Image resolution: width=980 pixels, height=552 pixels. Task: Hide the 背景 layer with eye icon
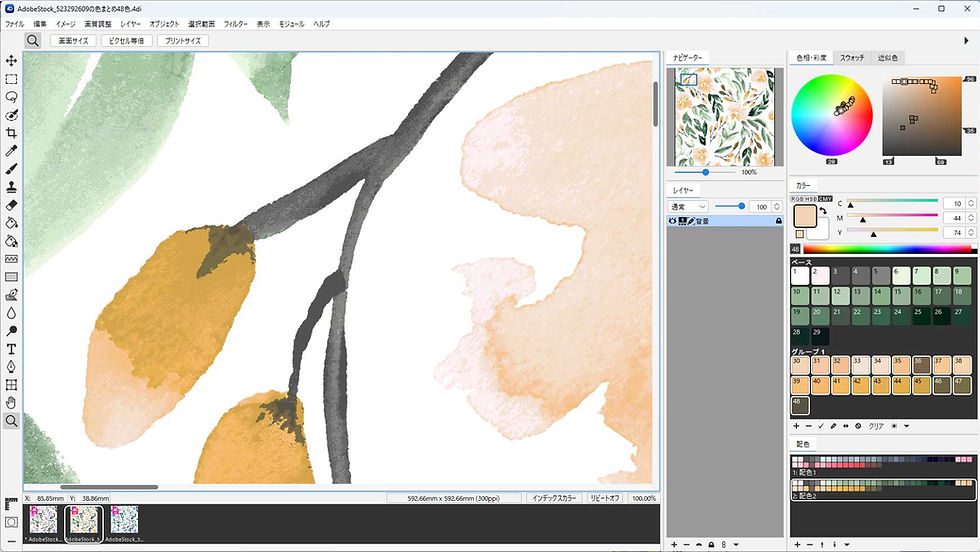tap(673, 221)
